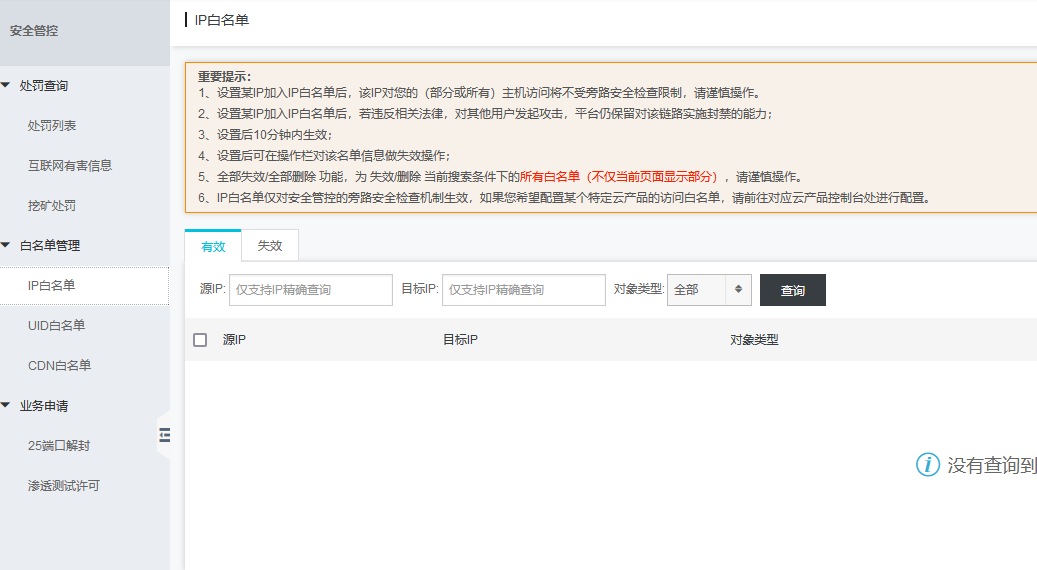Viewport: 1037px width, 570px height.
Task: Switch to the 有效 tab
Action: point(213,246)
